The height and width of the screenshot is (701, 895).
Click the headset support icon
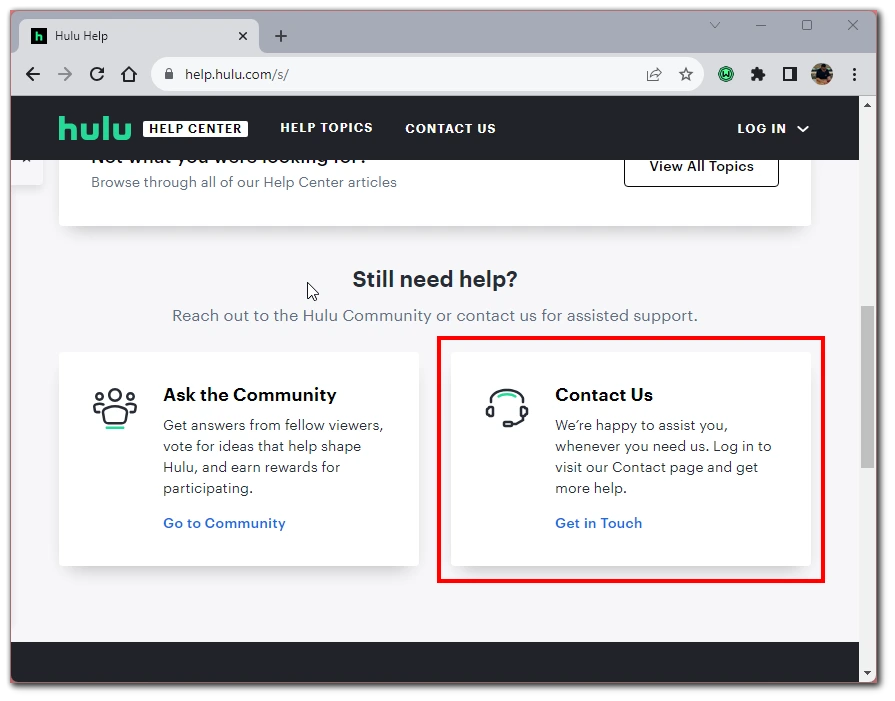507,408
